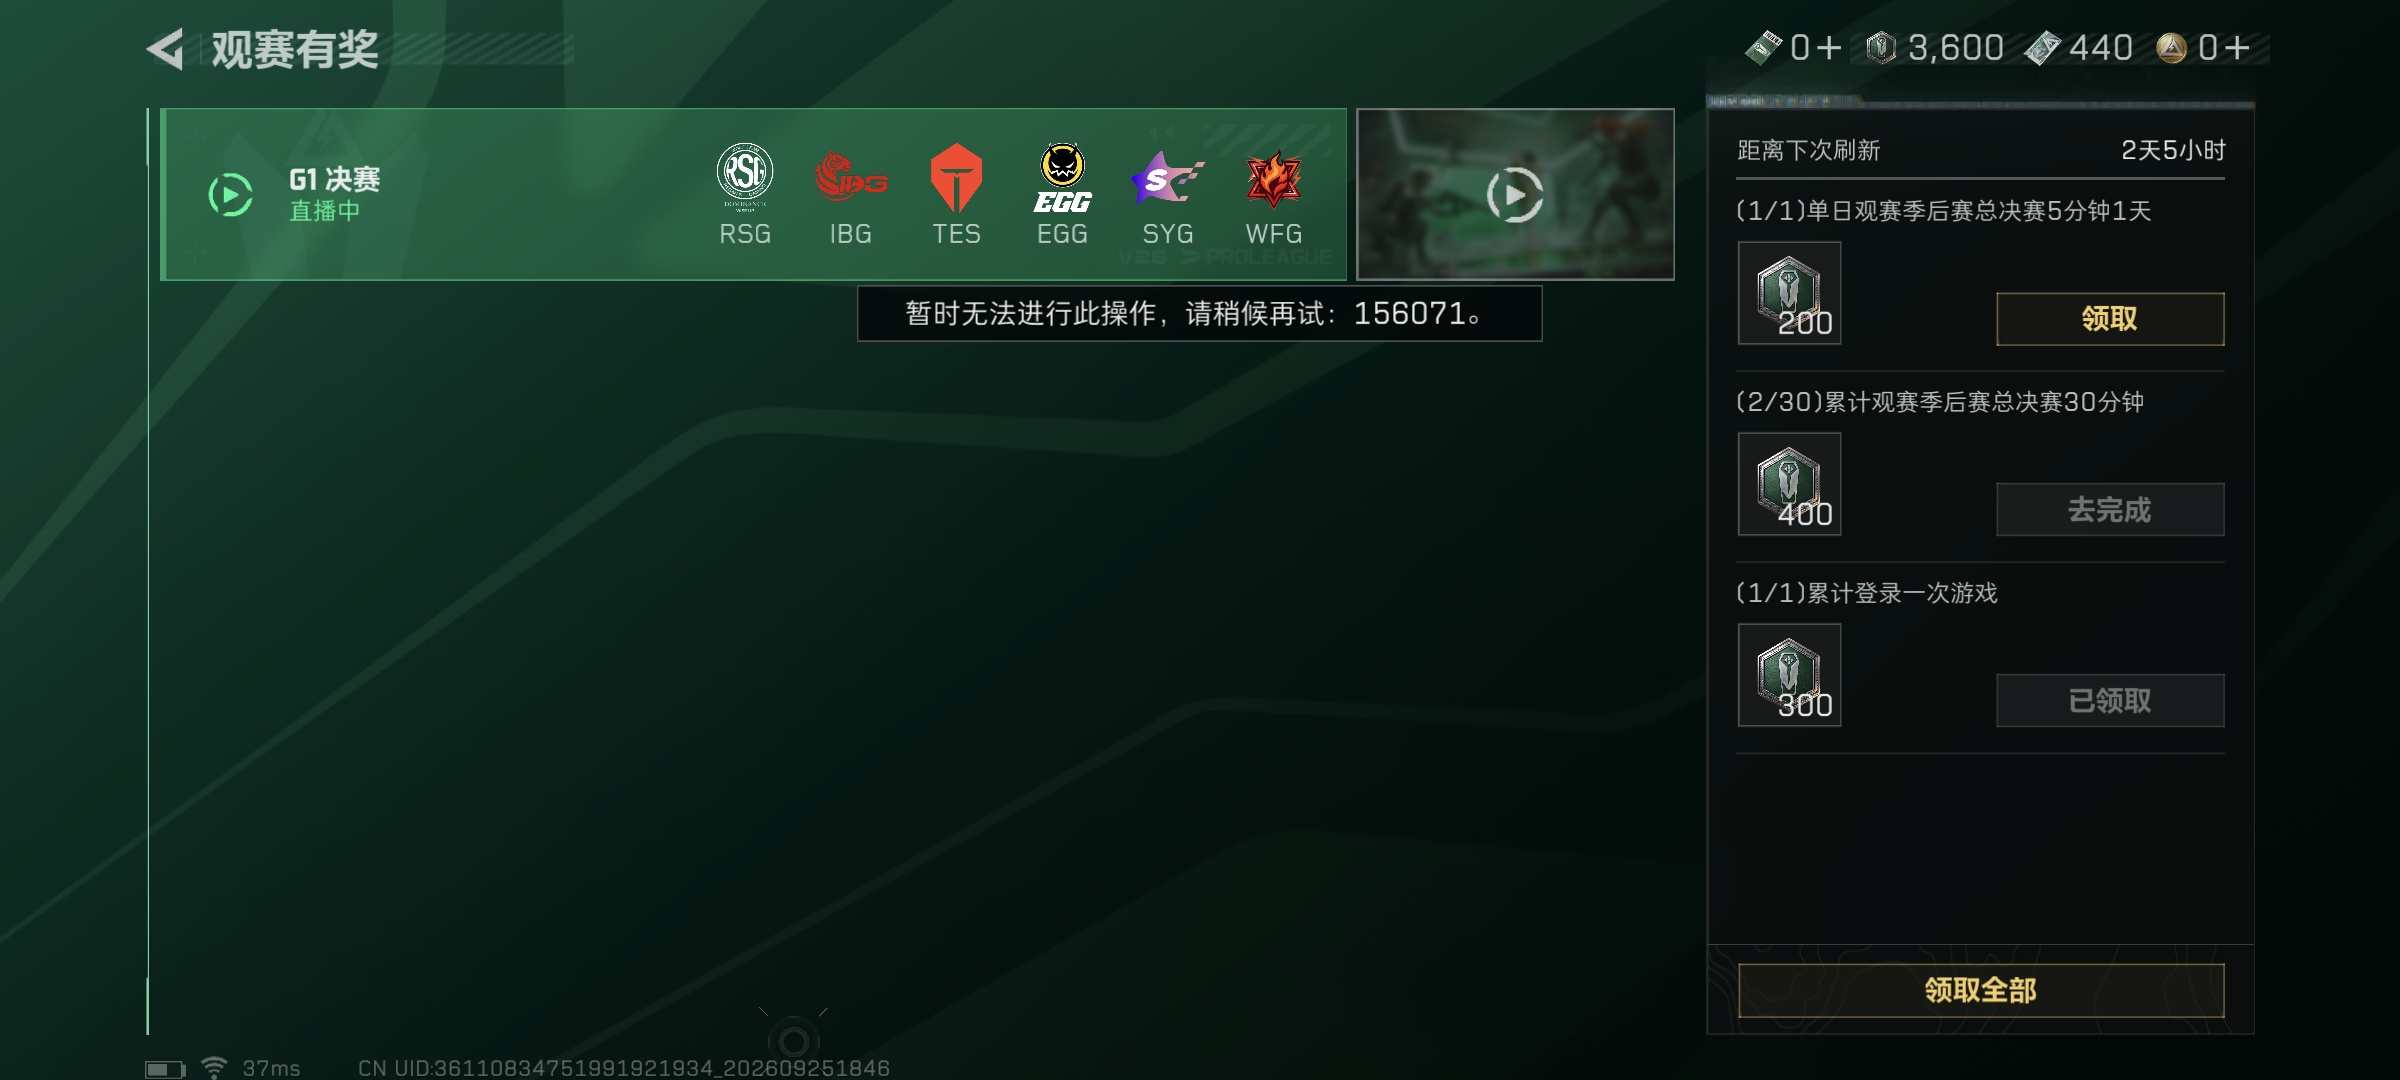The height and width of the screenshot is (1080, 2400).
Task: Open the RSG team logo
Action: click(745, 176)
